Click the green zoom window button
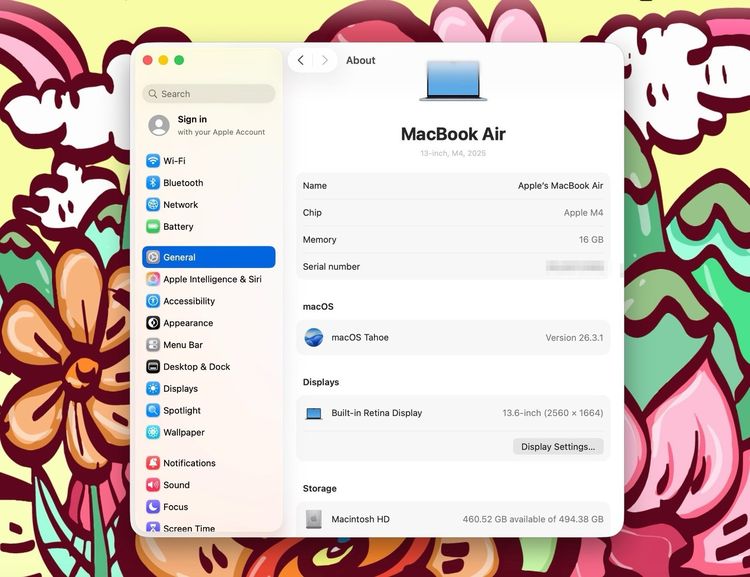Screen dimensions: 750x577 (x=179, y=60)
